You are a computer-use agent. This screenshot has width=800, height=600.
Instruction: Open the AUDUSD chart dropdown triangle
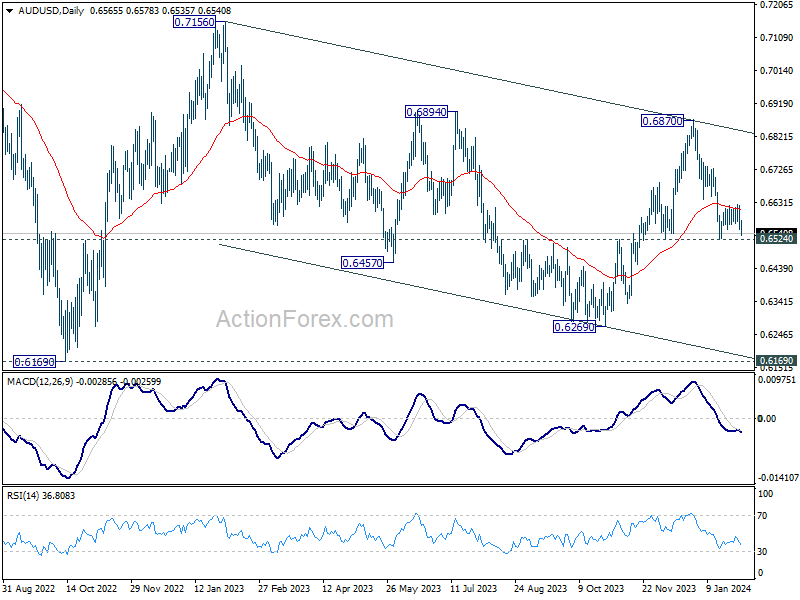[x=9, y=11]
